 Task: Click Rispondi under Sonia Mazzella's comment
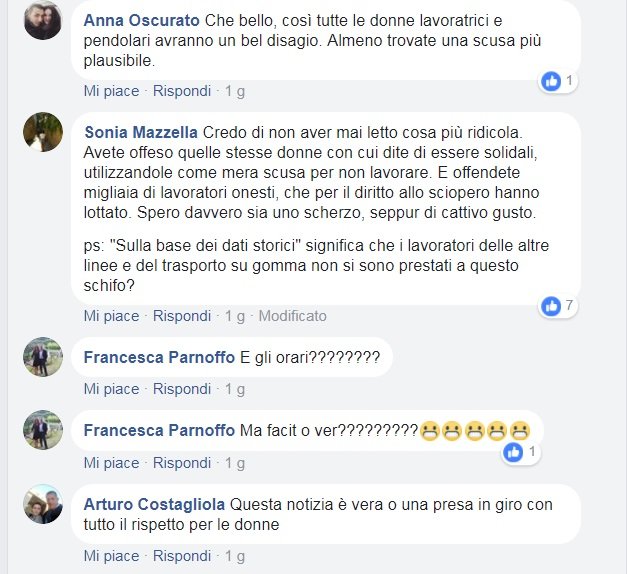[x=182, y=316]
